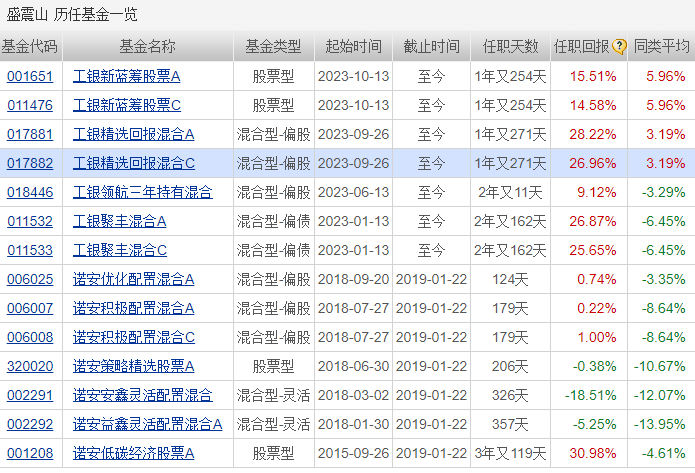Select start date 2015-09-26

tap(353, 453)
